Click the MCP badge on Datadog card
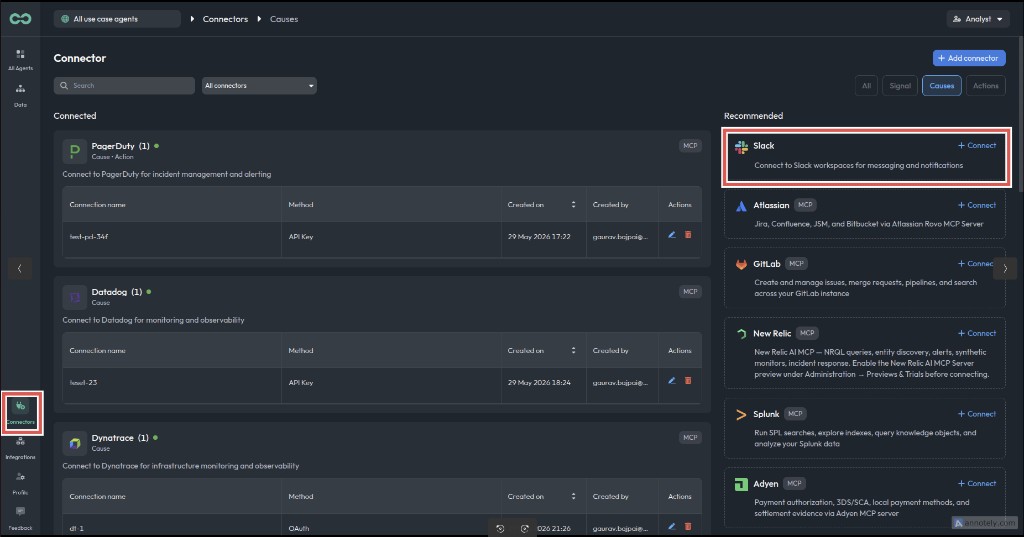Screen dimensions: 1024x537 point(690,291)
